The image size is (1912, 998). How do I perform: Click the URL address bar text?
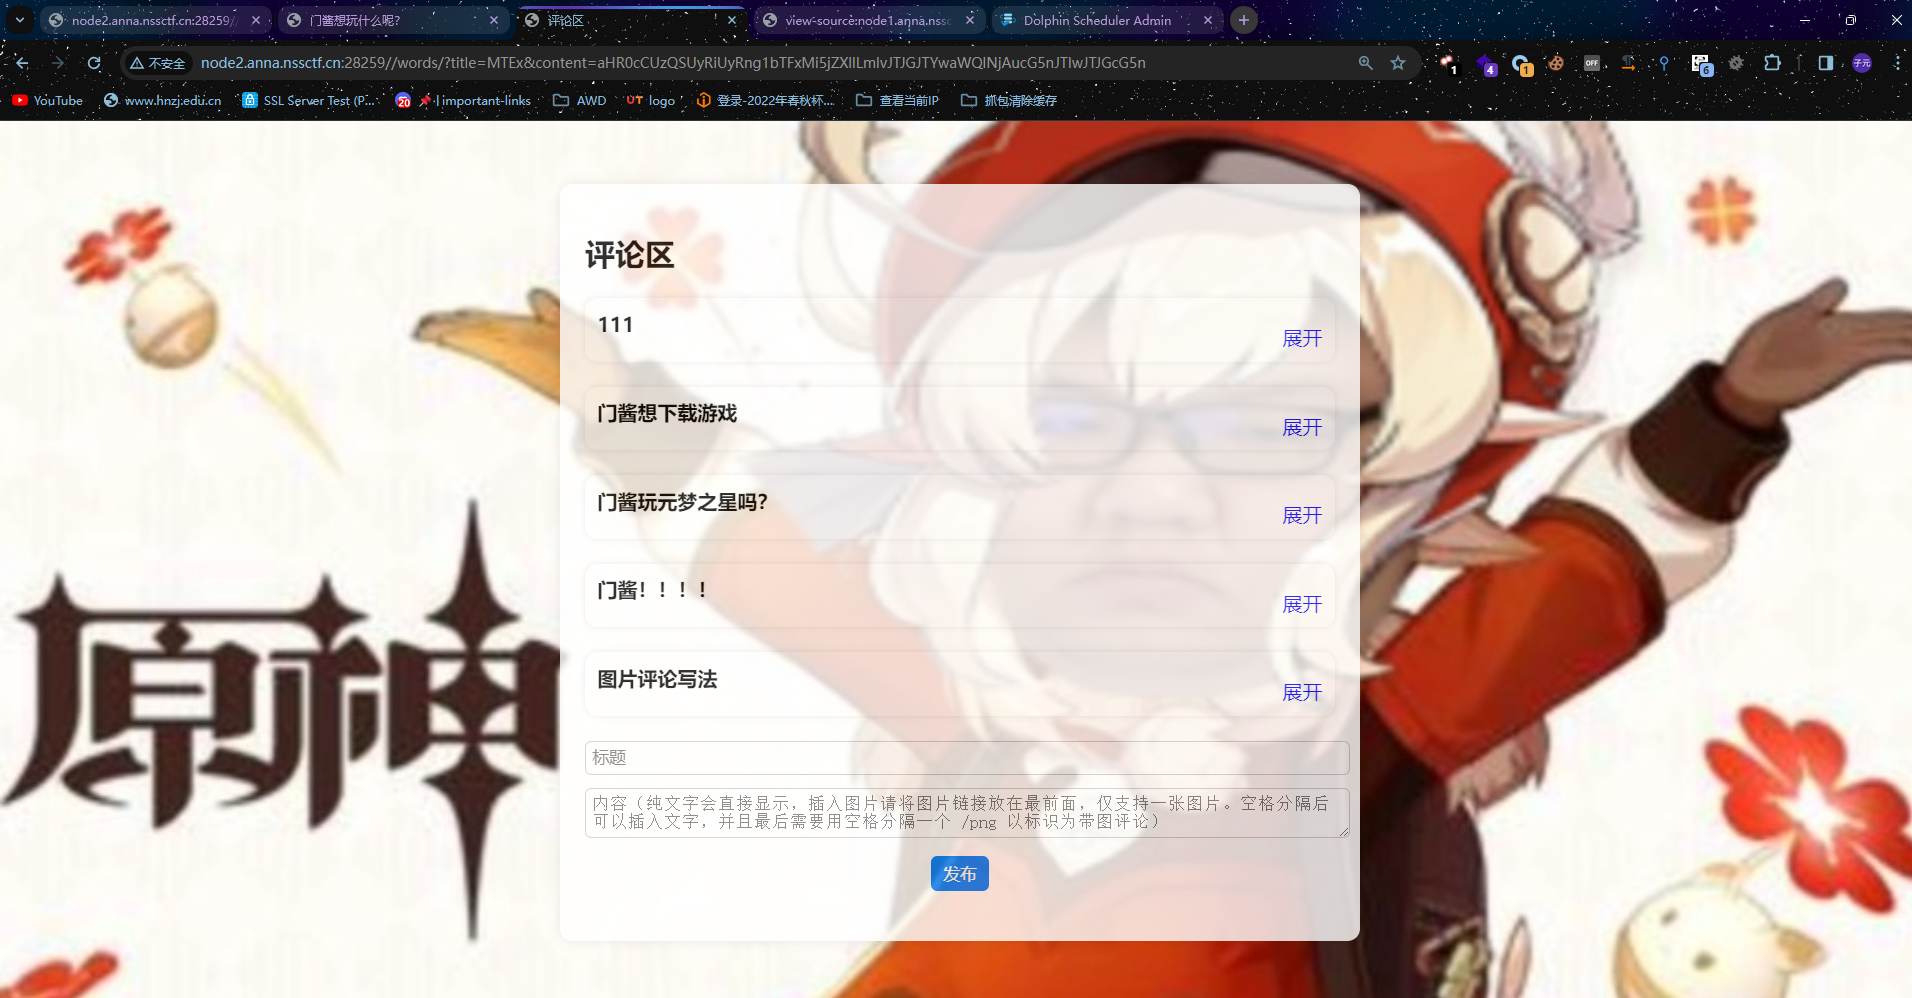tap(673, 63)
